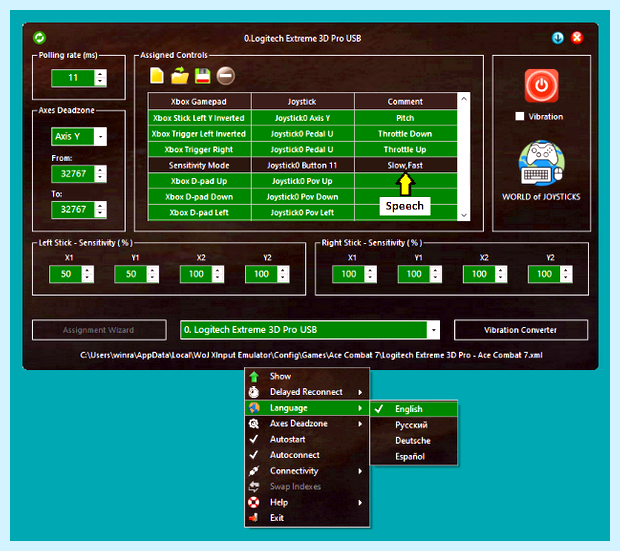This screenshot has width=620, height=551.
Task: Open the Axis Y deadzone dropdown
Action: pyautogui.click(x=100, y=136)
